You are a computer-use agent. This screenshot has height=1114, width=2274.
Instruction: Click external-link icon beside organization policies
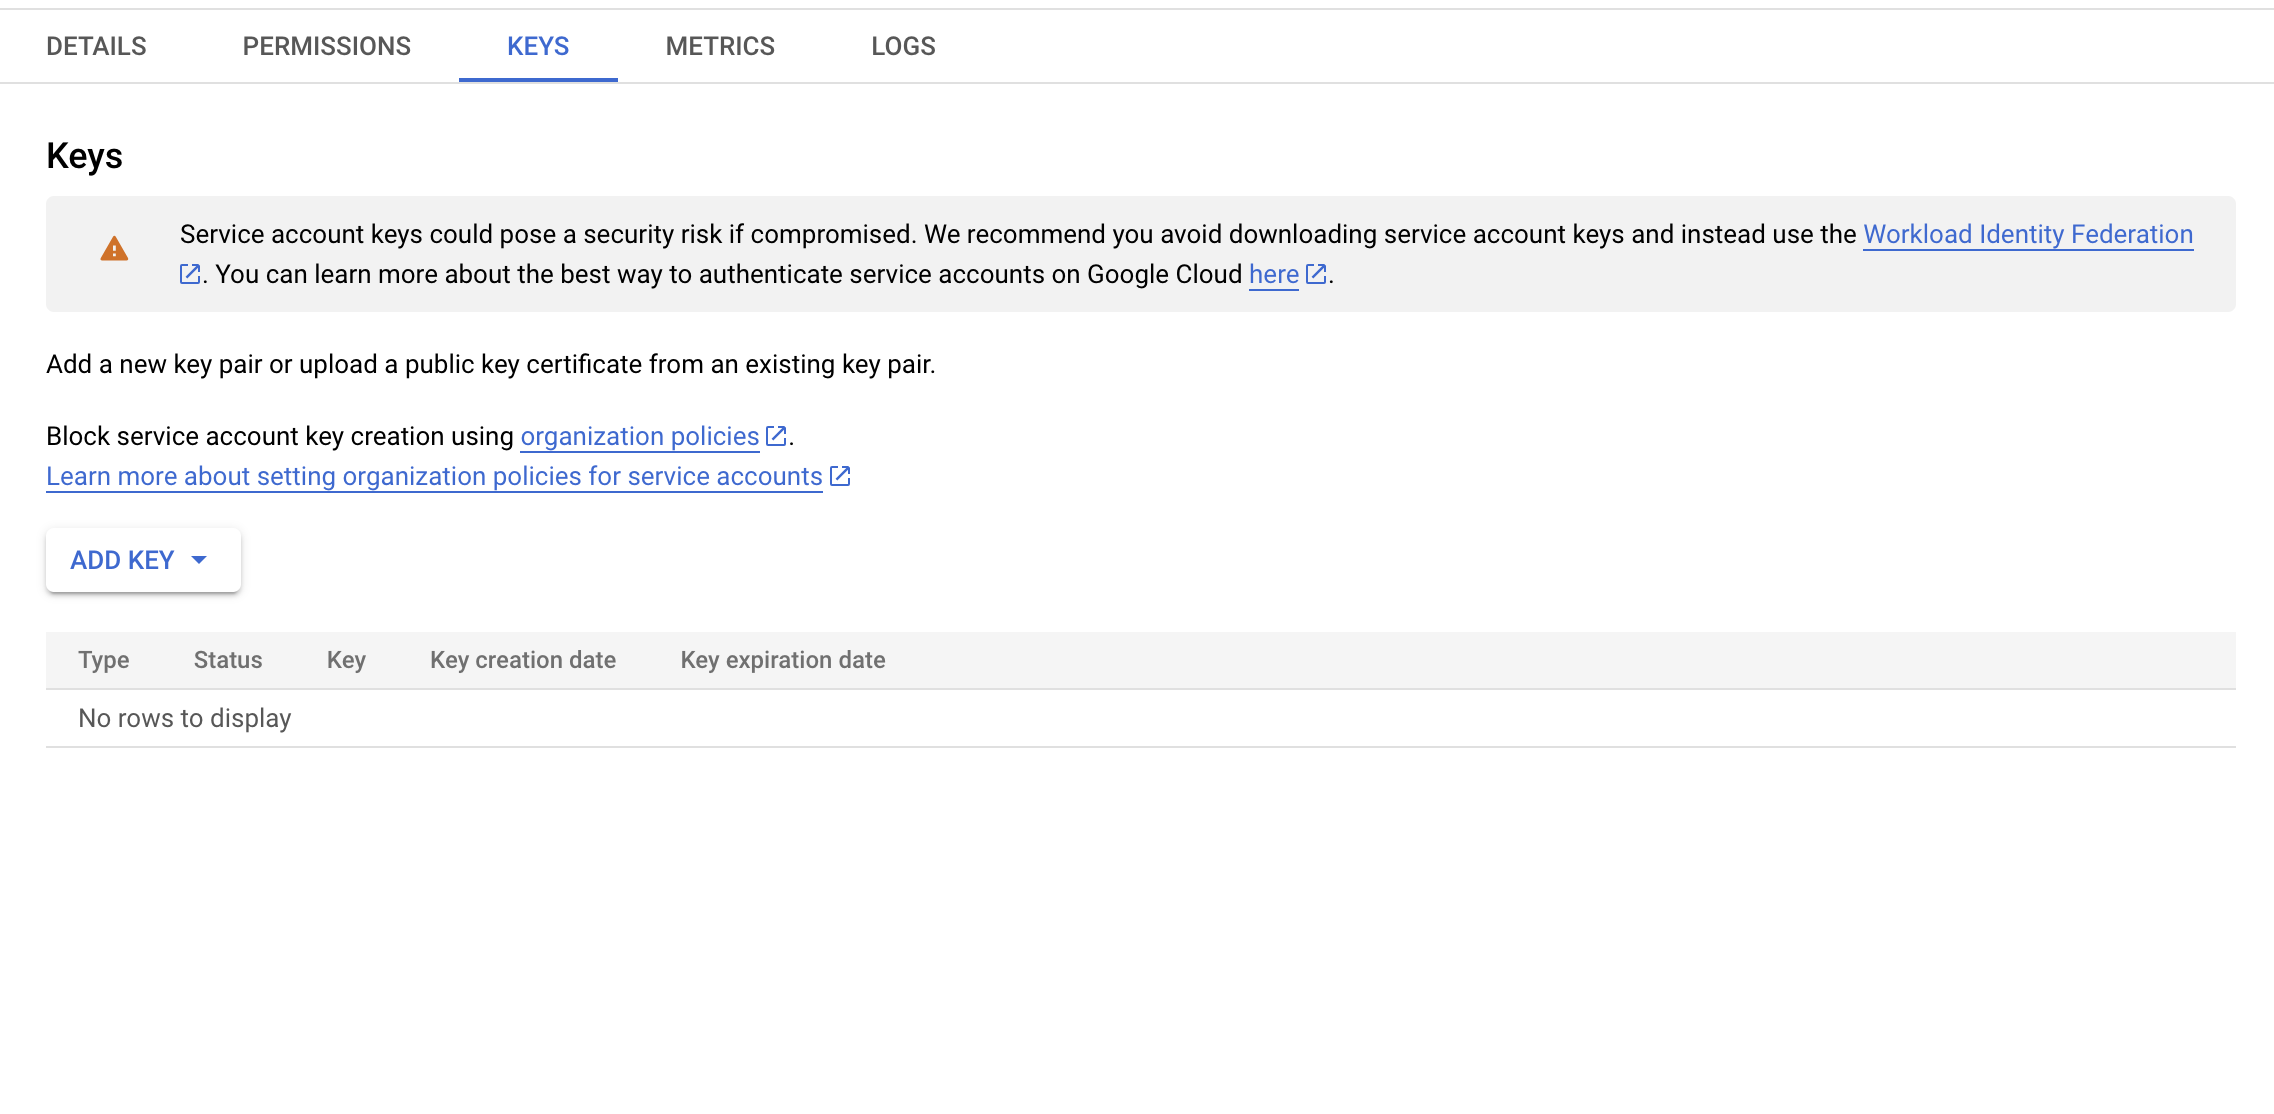click(x=776, y=436)
